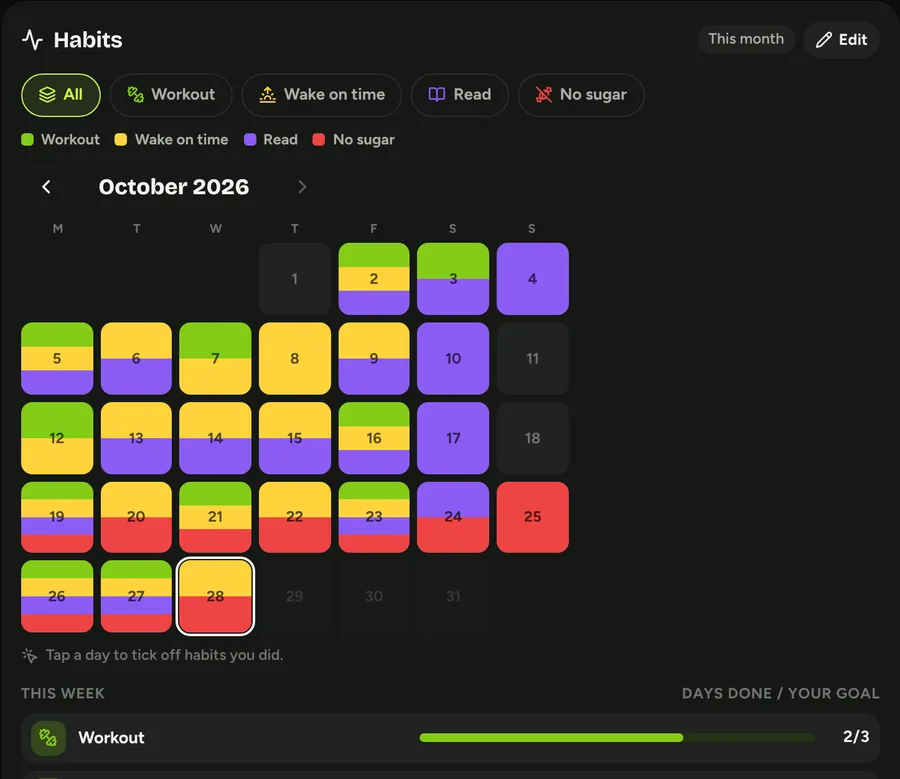Viewport: 900px width, 779px height.
Task: Click the book icon in Read chip
Action: 437,95
